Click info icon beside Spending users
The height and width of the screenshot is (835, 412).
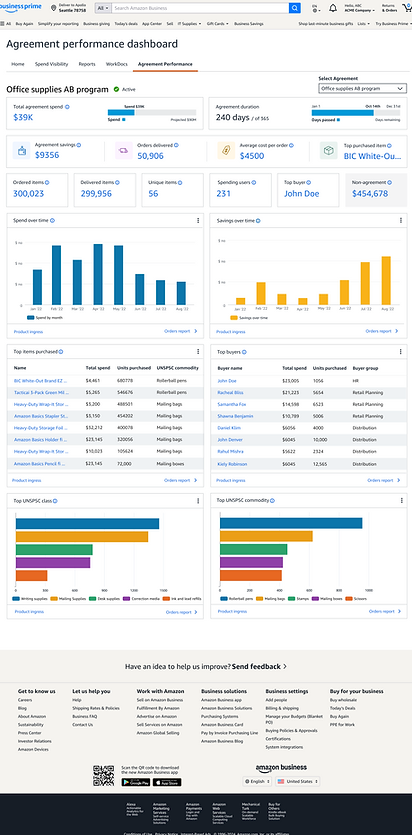click(254, 182)
